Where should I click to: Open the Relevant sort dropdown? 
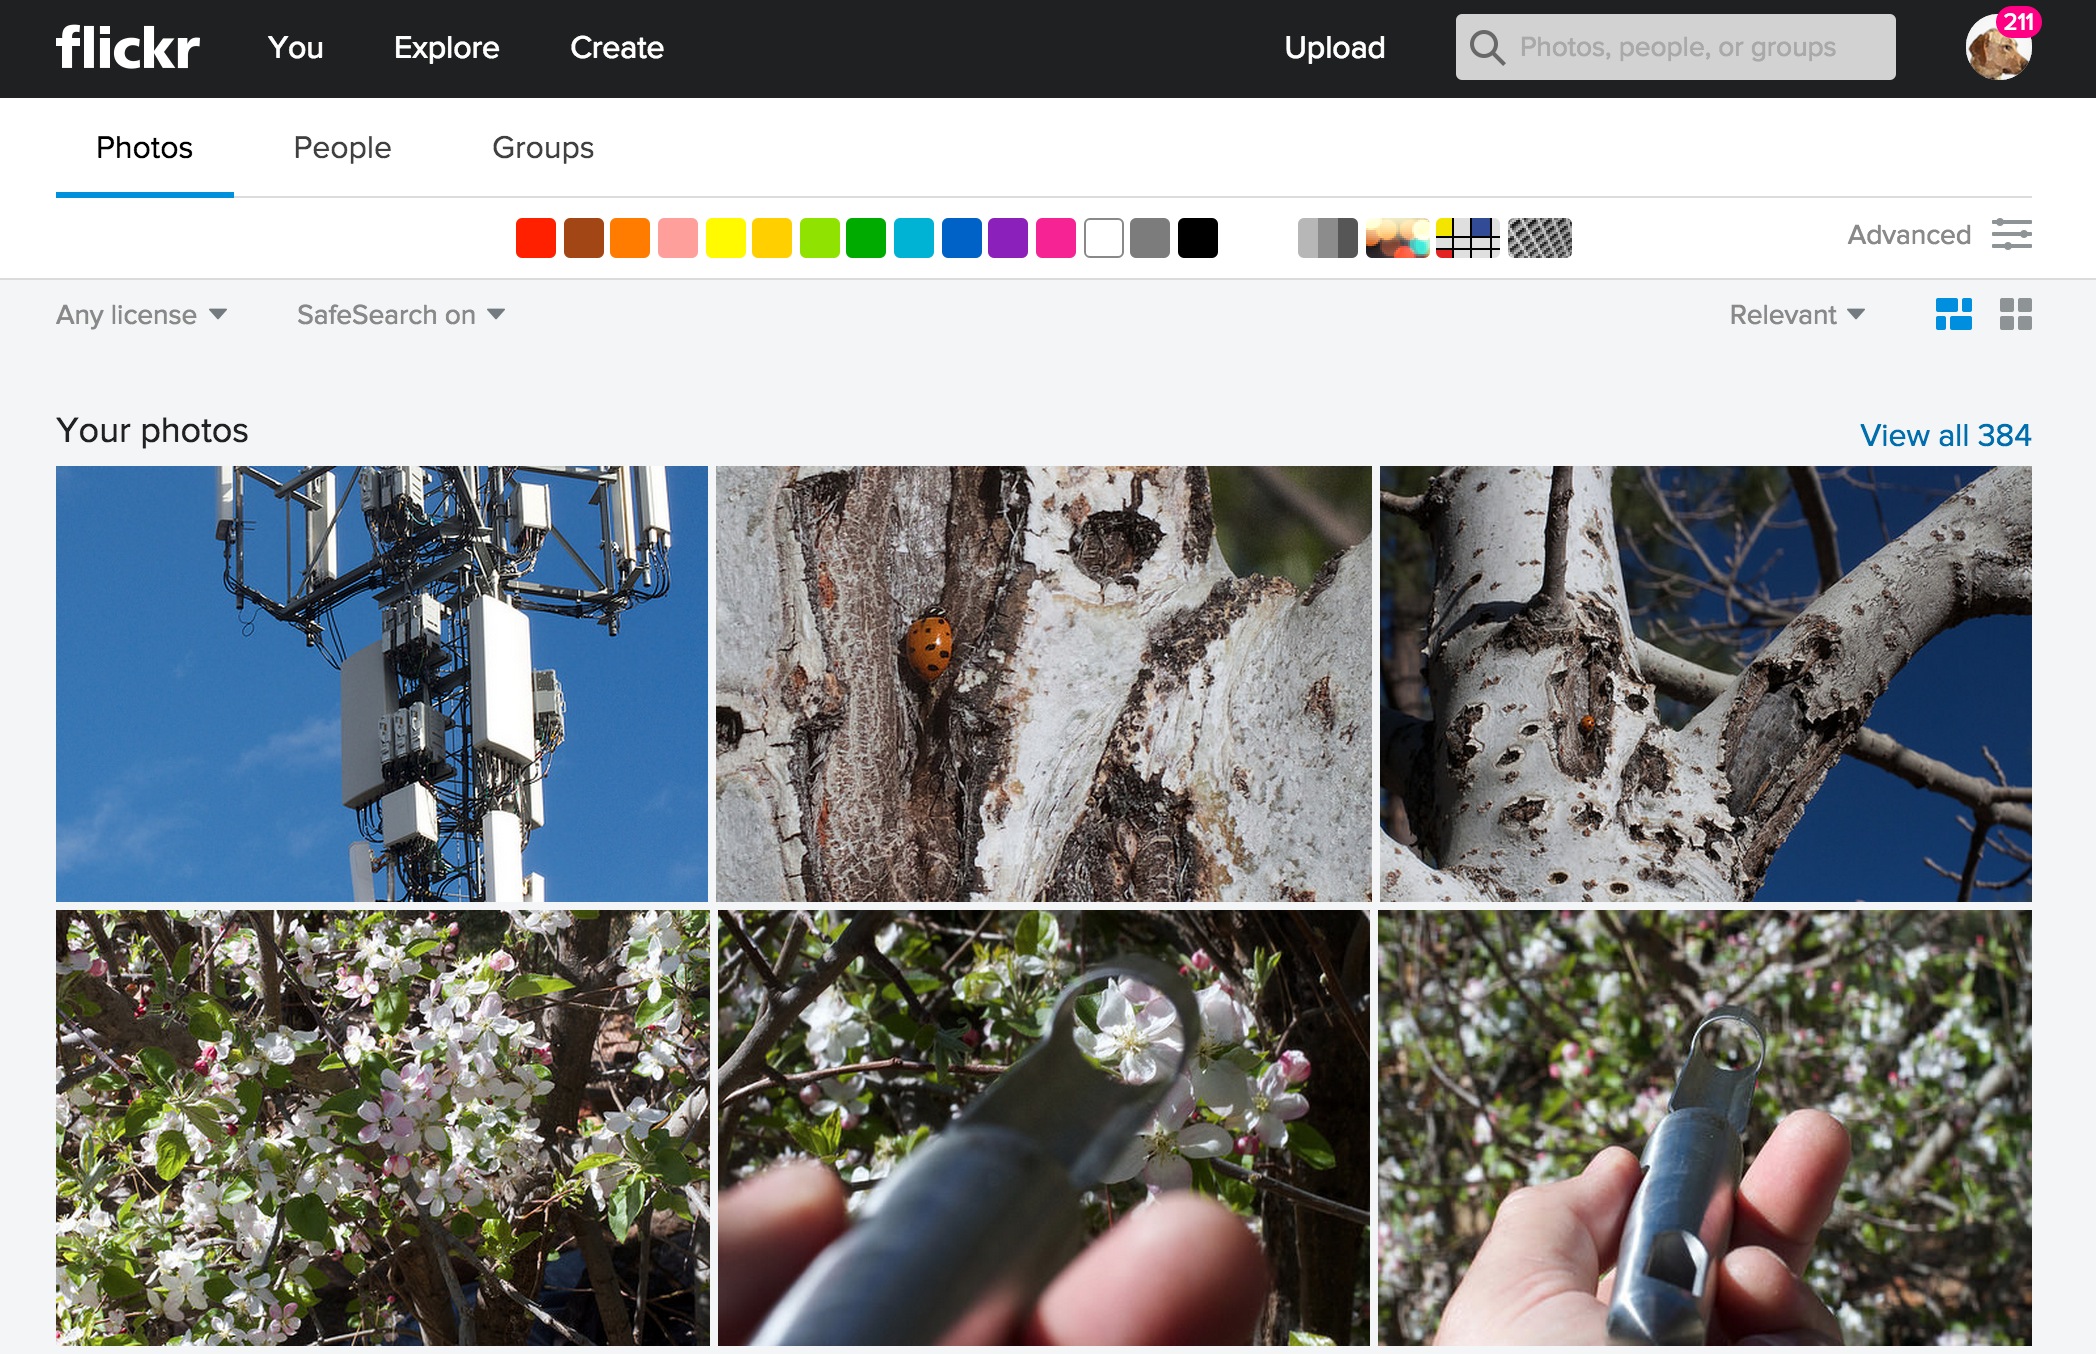pos(1797,315)
